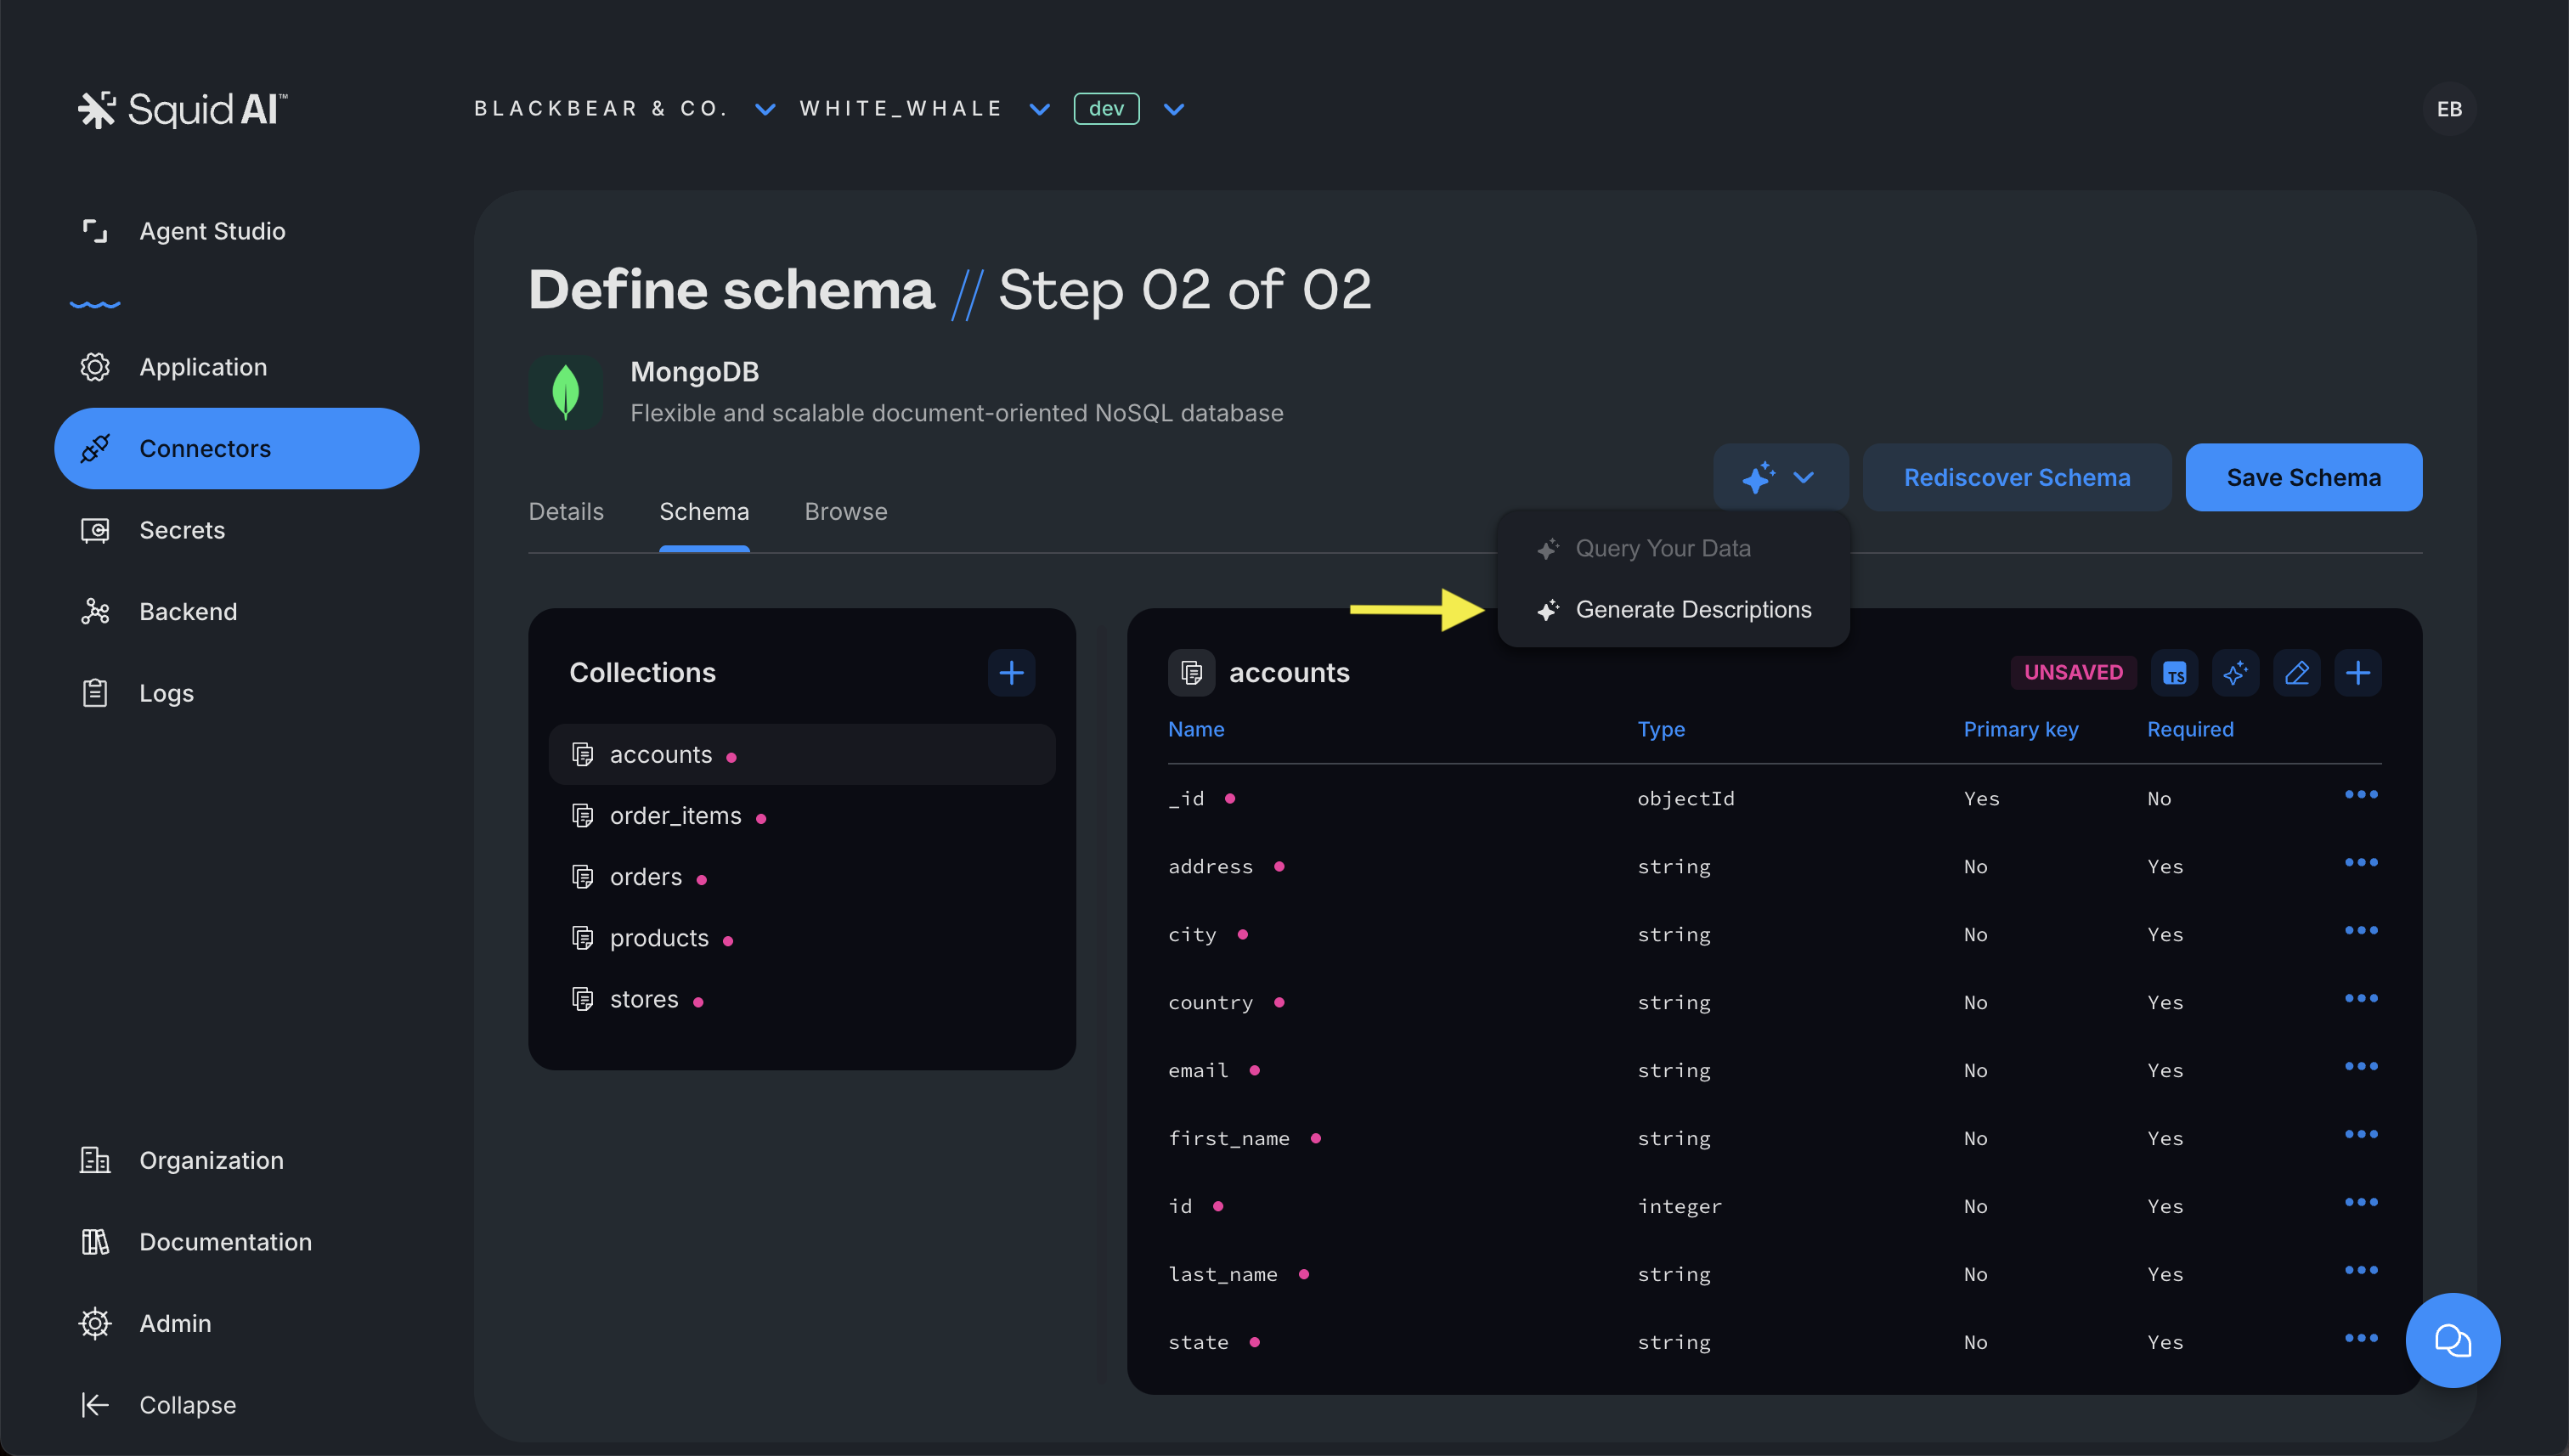
Task: Open the chat bubble support widget
Action: click(x=2452, y=1340)
